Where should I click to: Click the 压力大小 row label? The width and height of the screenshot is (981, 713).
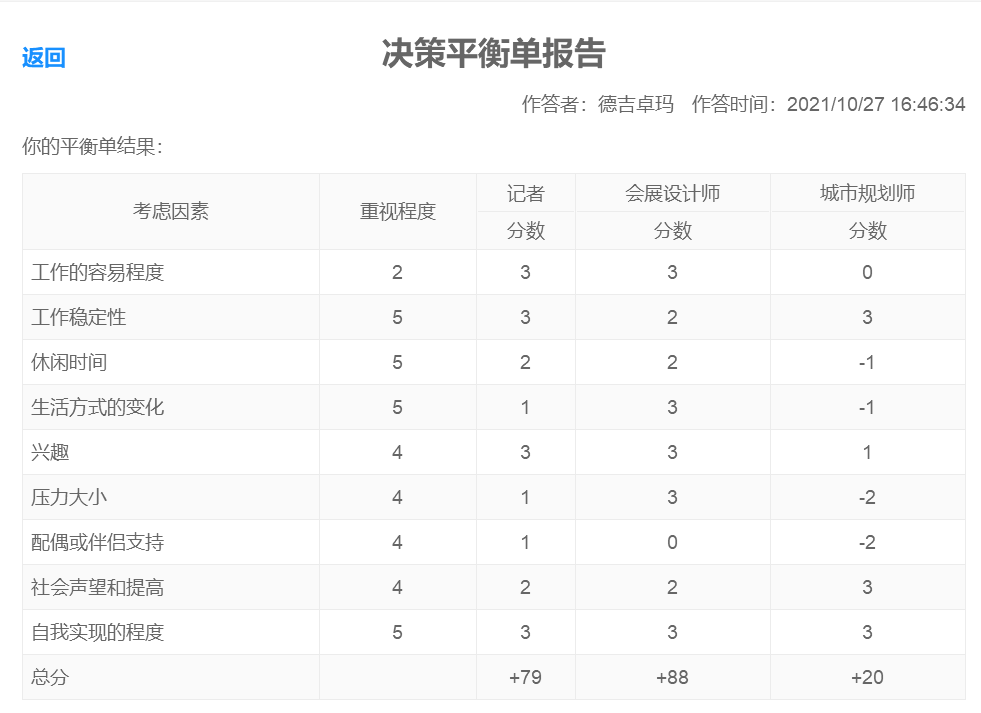(69, 498)
